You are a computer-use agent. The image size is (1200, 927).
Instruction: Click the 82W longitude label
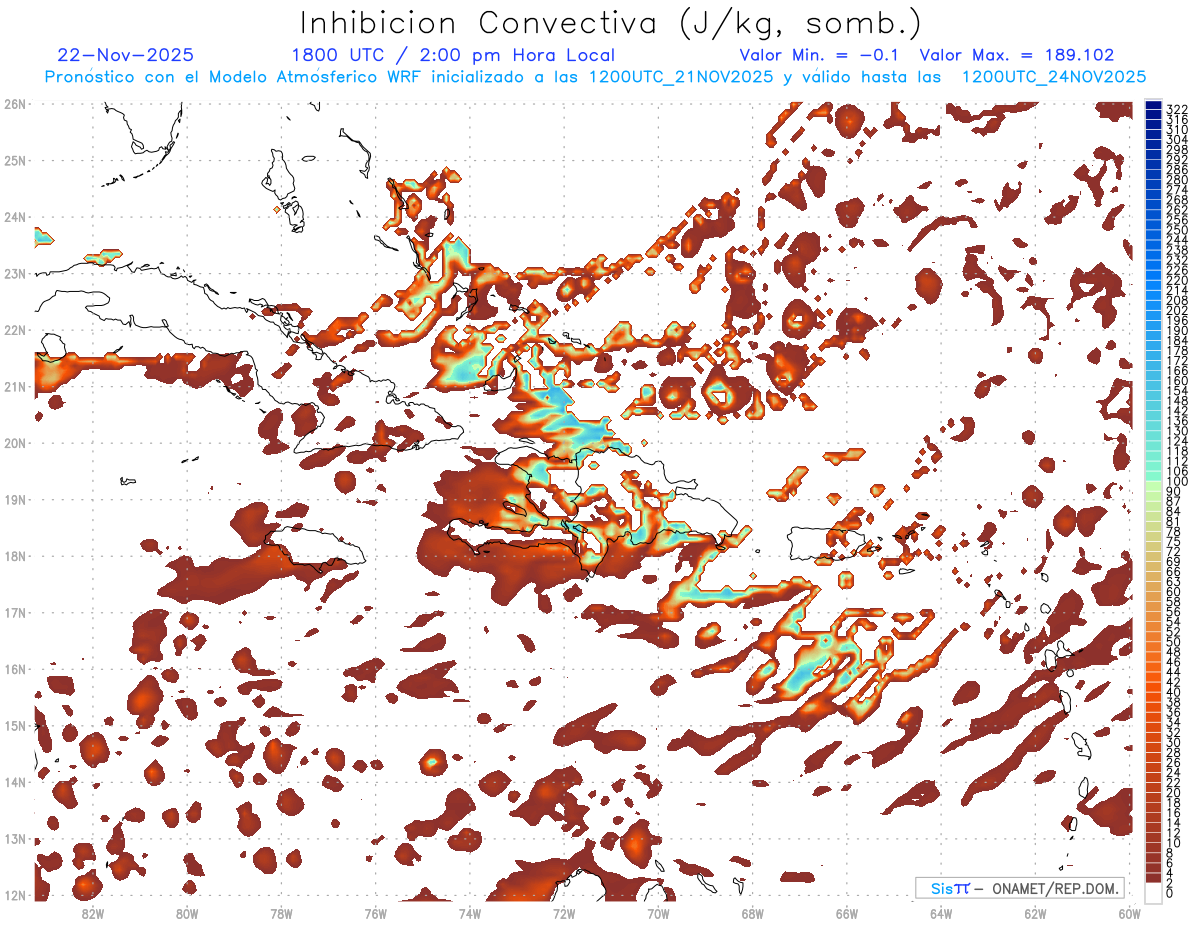pos(93,913)
